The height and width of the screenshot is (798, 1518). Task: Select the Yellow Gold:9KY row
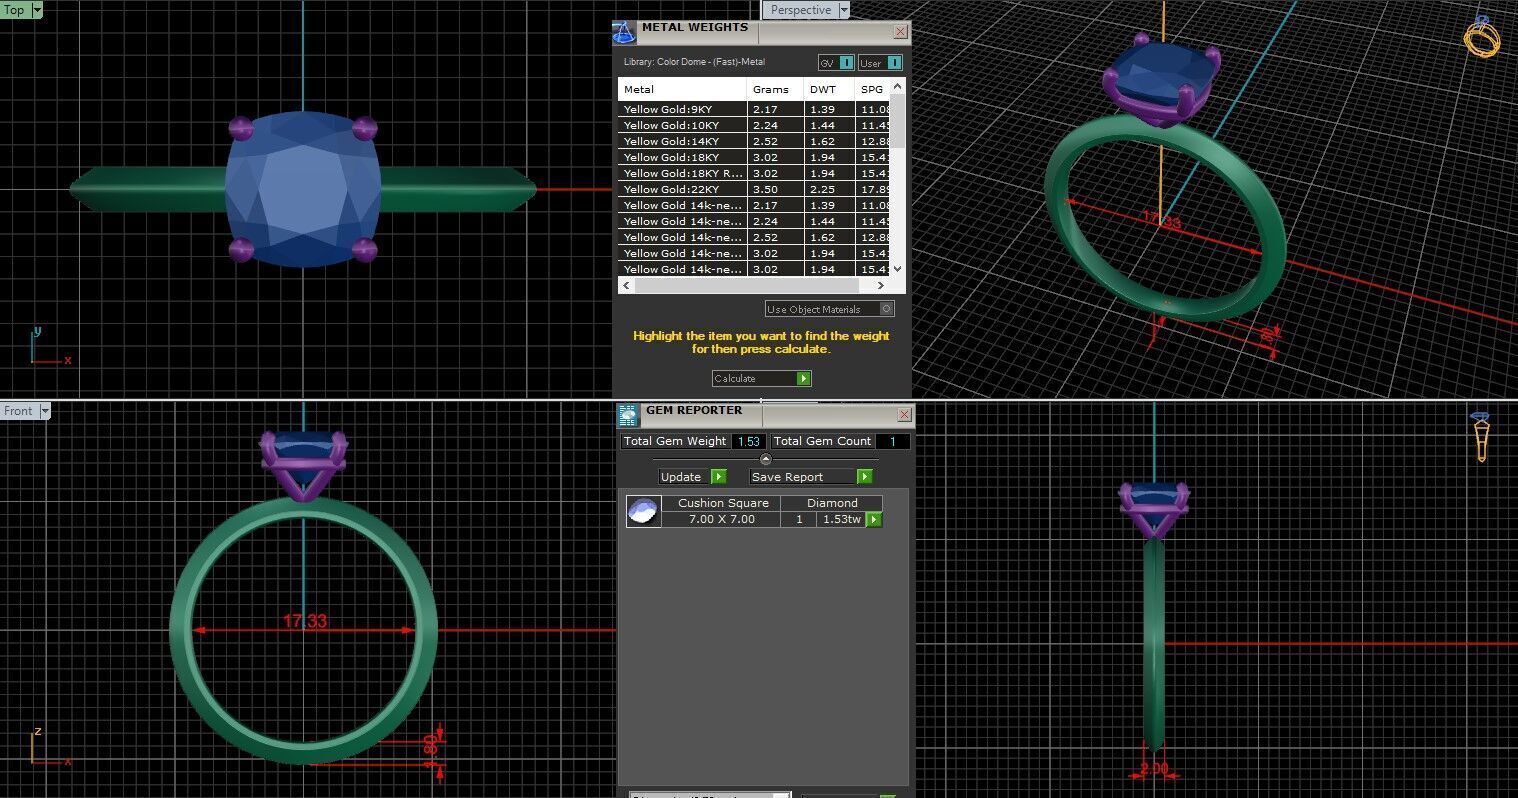point(754,109)
